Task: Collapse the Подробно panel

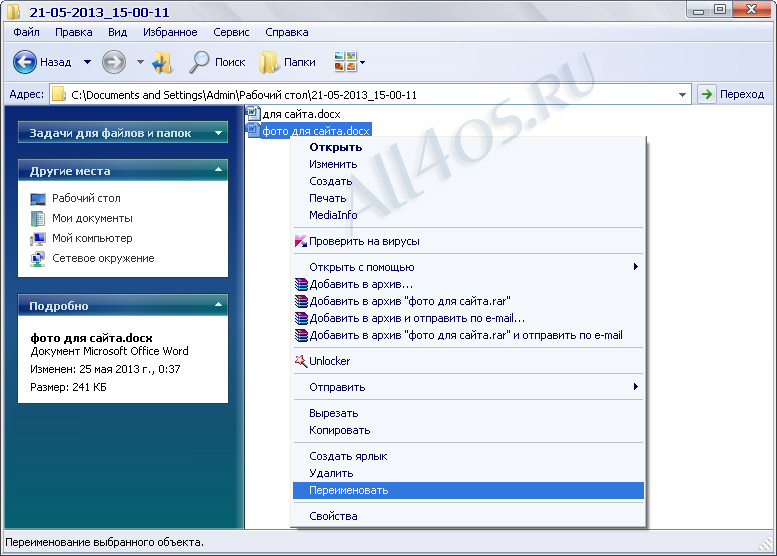Action: [218, 305]
